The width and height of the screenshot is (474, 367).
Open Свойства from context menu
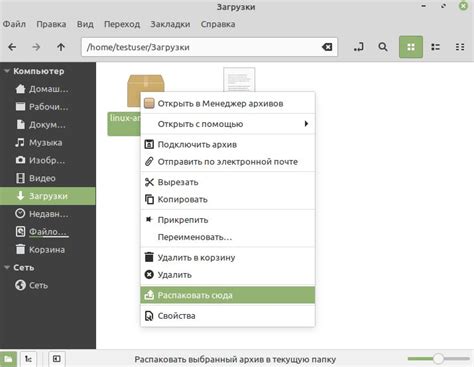[228, 316]
